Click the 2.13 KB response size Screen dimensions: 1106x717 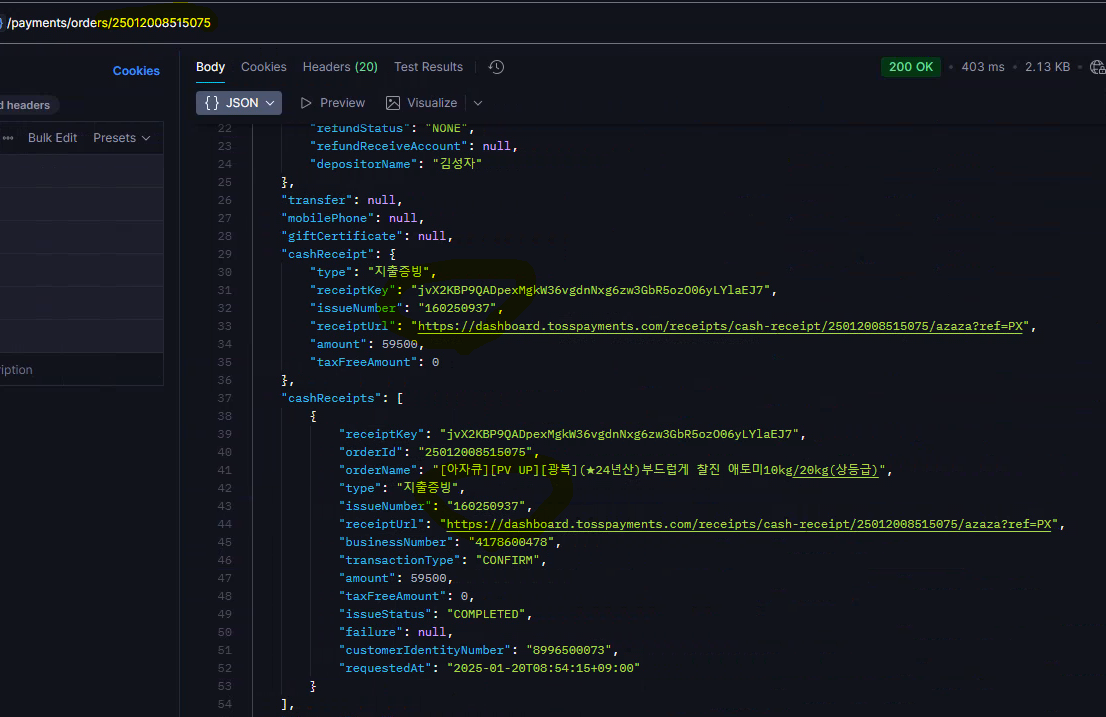coord(1047,67)
